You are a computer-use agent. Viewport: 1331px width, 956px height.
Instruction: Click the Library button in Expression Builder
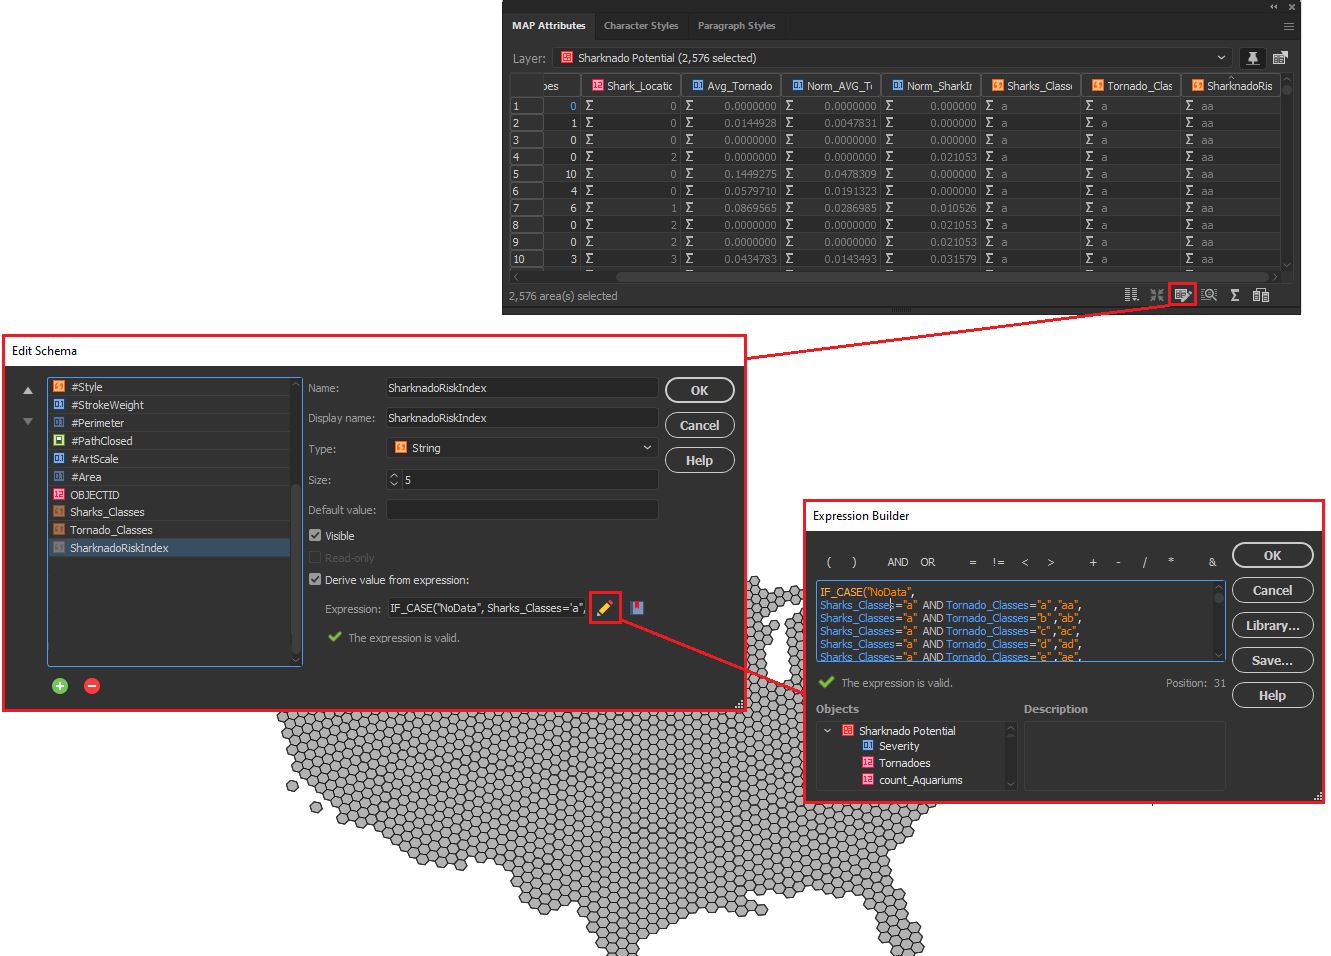(x=1272, y=625)
